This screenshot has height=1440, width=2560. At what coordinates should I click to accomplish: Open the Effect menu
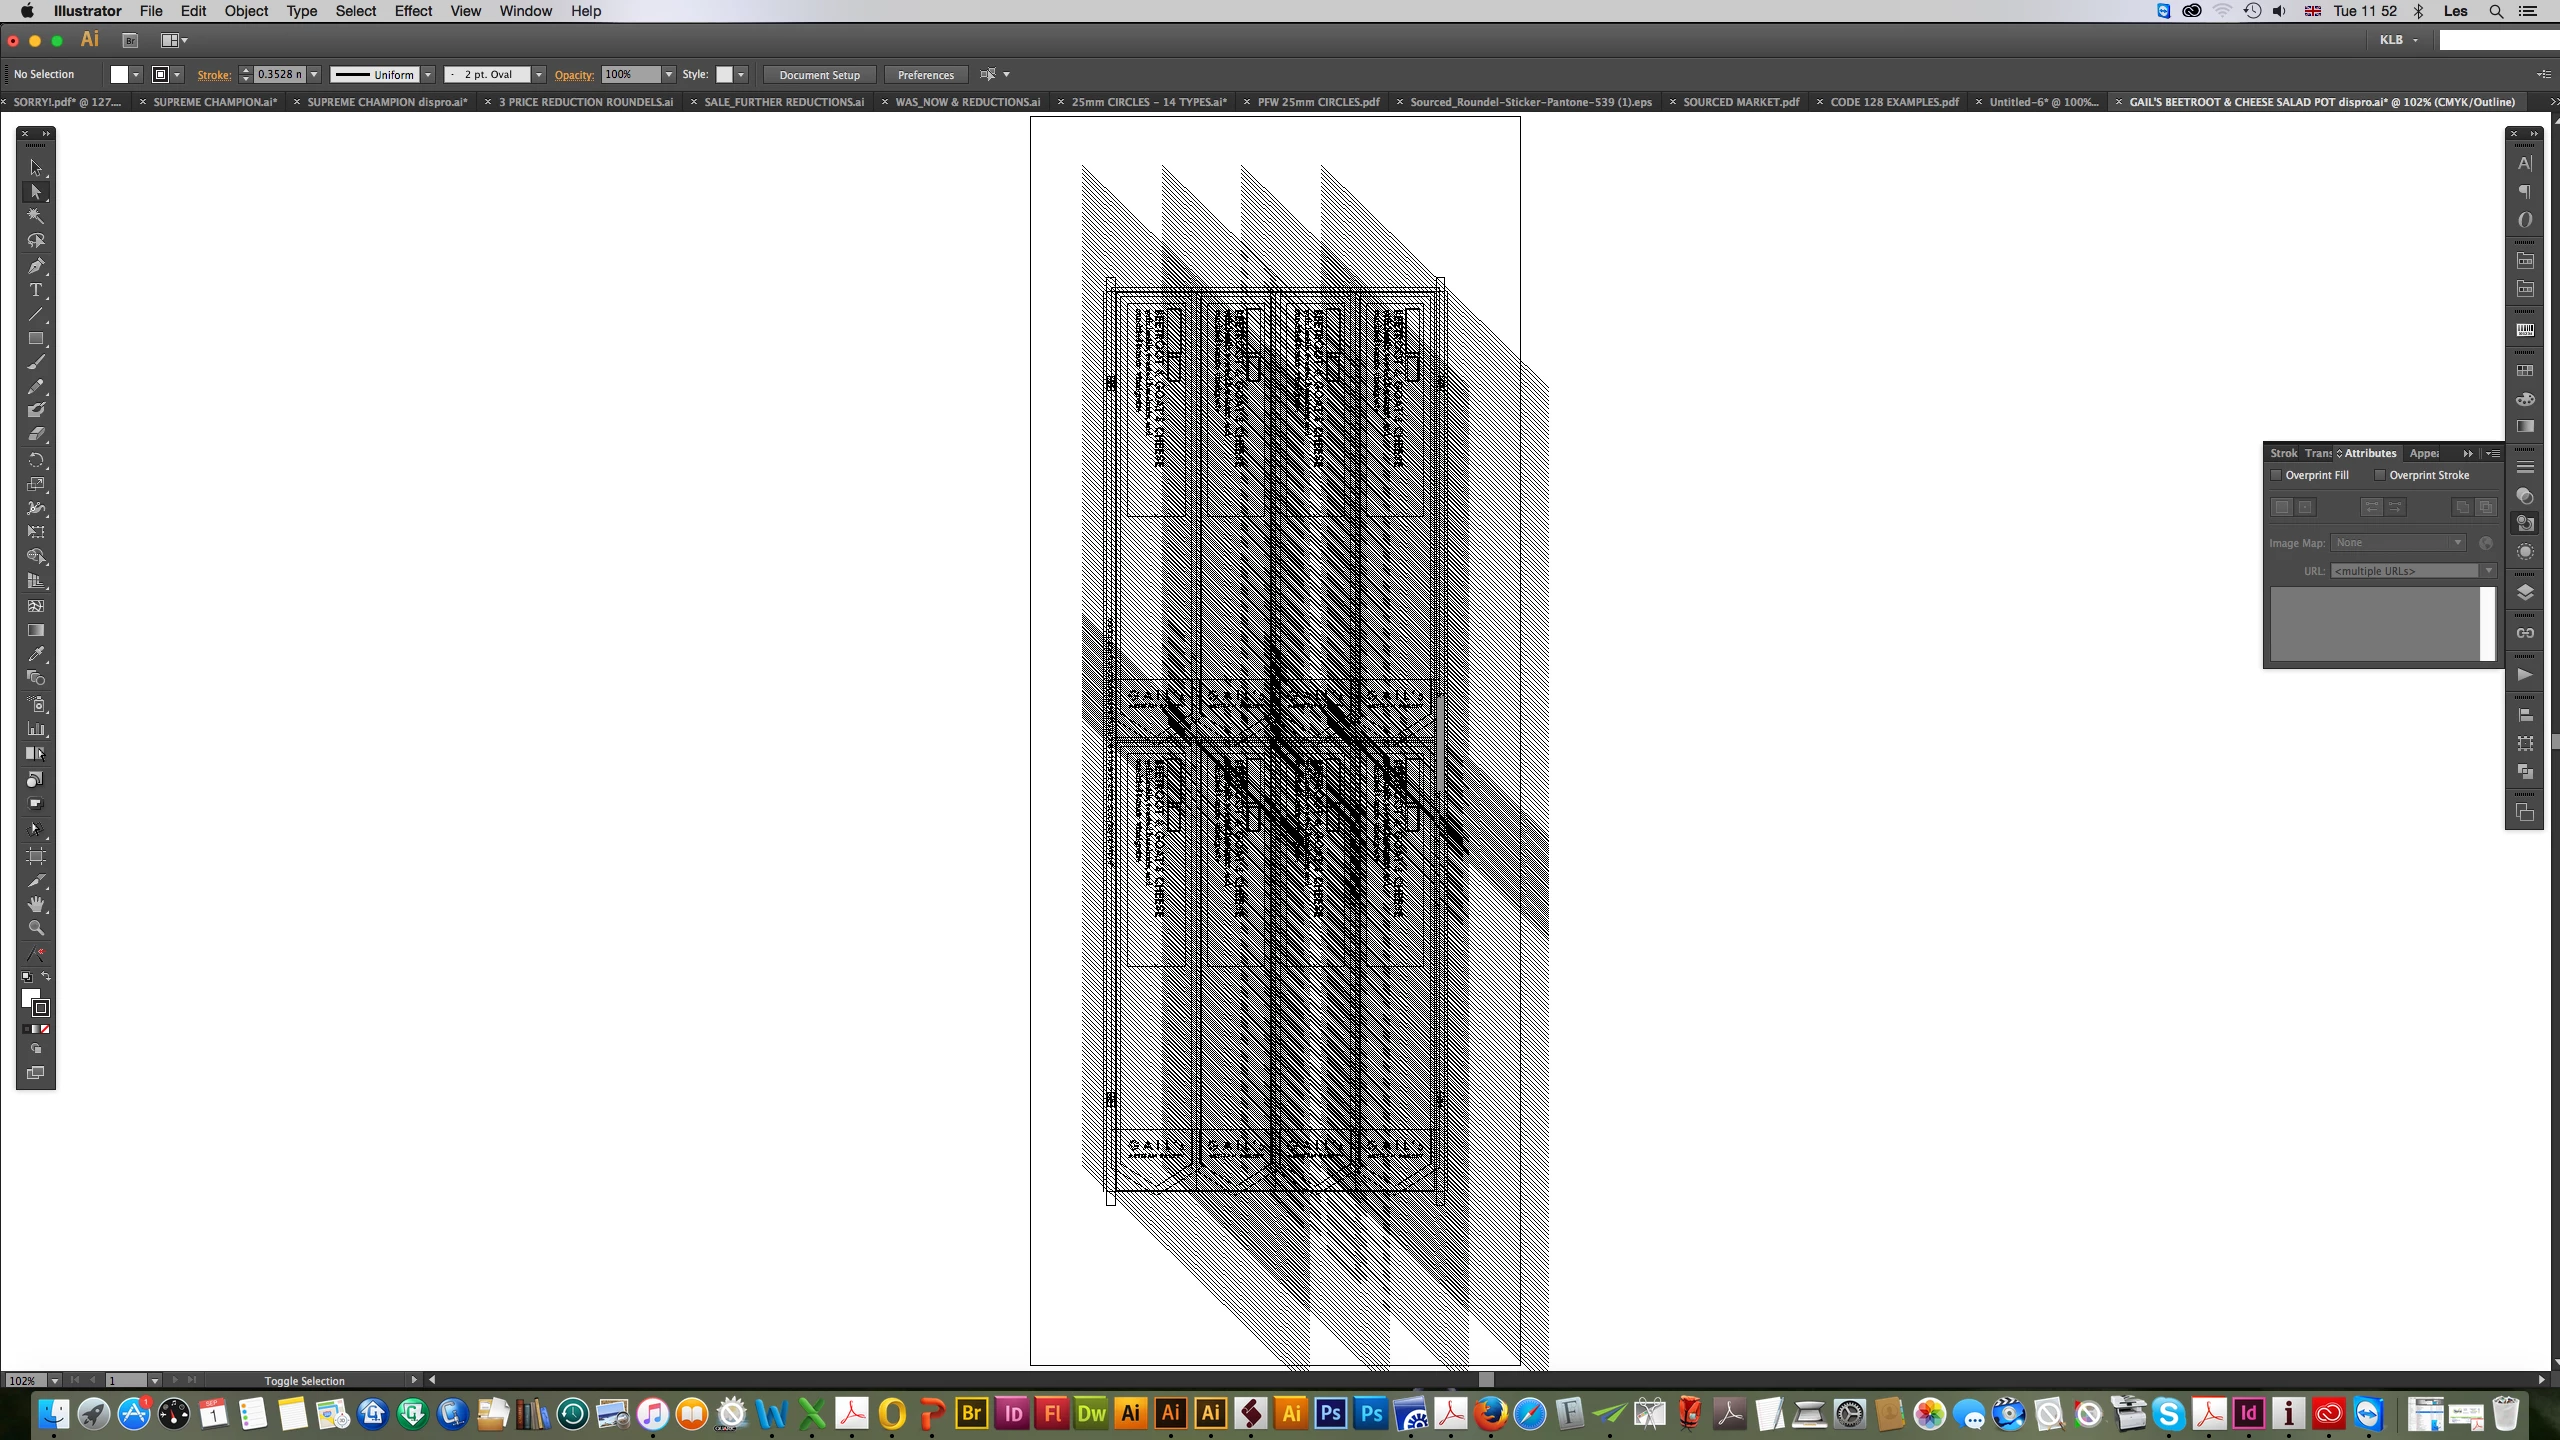click(412, 11)
